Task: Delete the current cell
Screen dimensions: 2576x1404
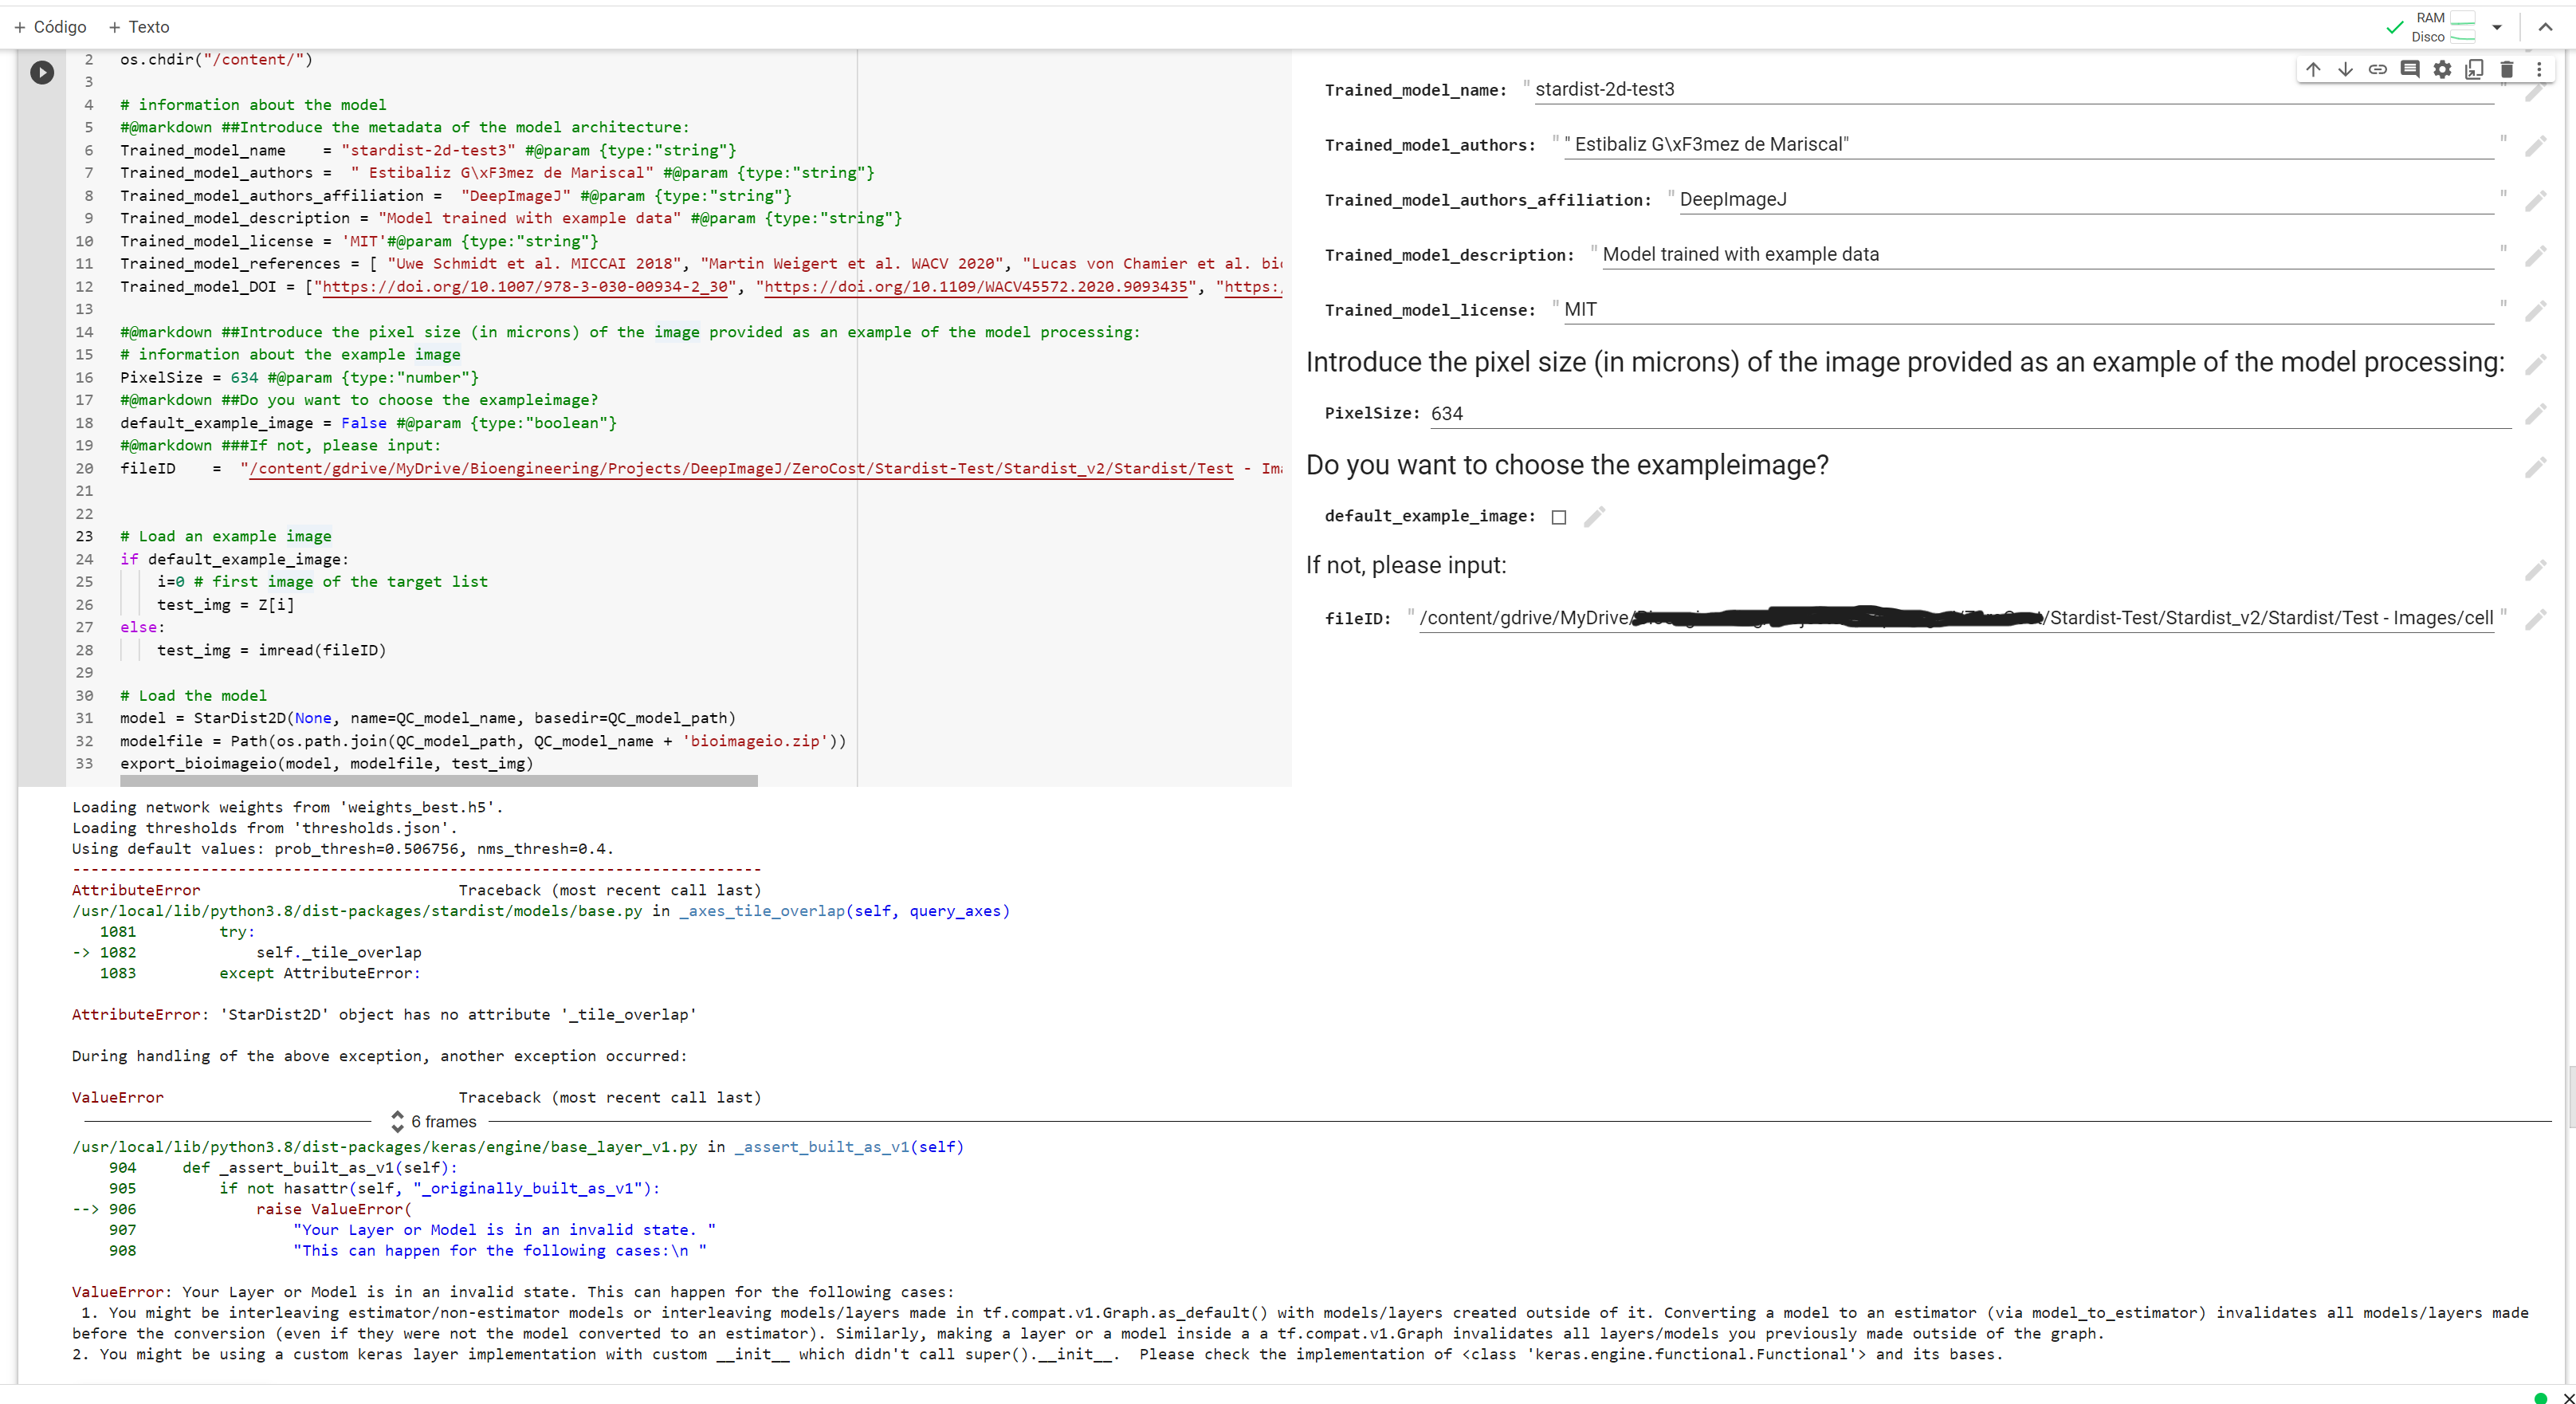Action: pos(2507,69)
